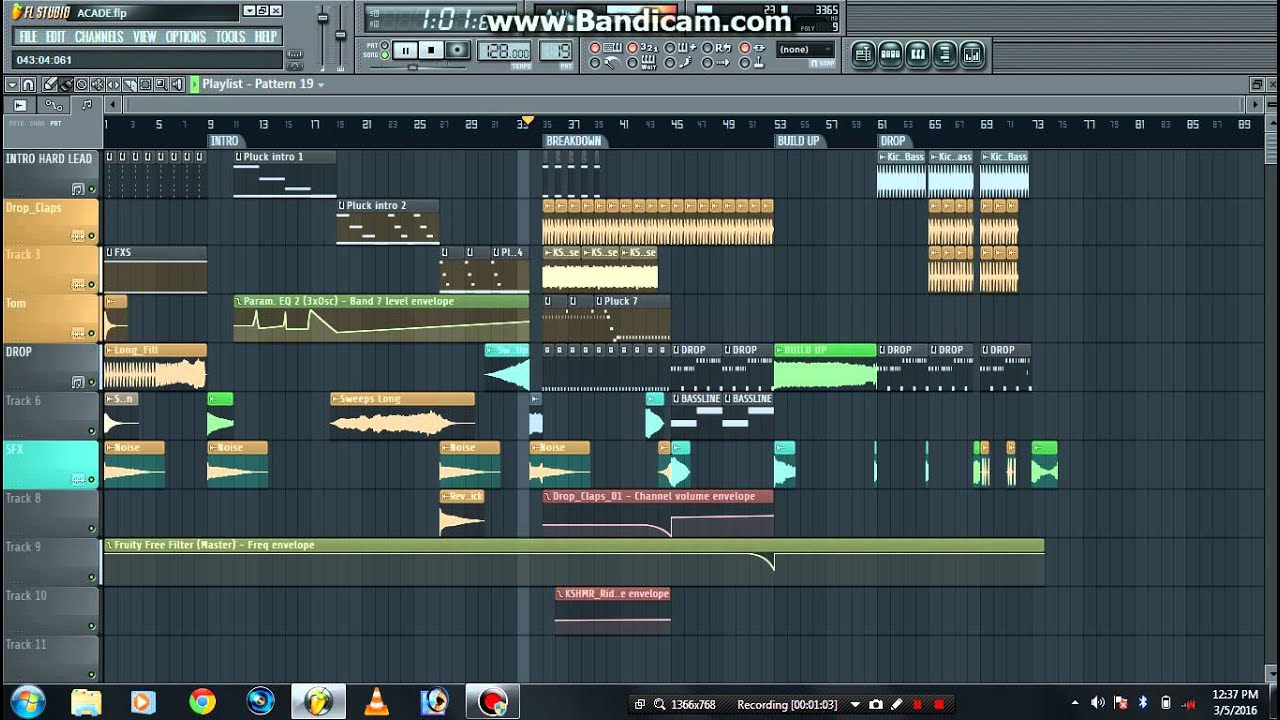Open the Pluck intro 1 clip menu
This screenshot has width=1280, height=720.
pos(239,157)
